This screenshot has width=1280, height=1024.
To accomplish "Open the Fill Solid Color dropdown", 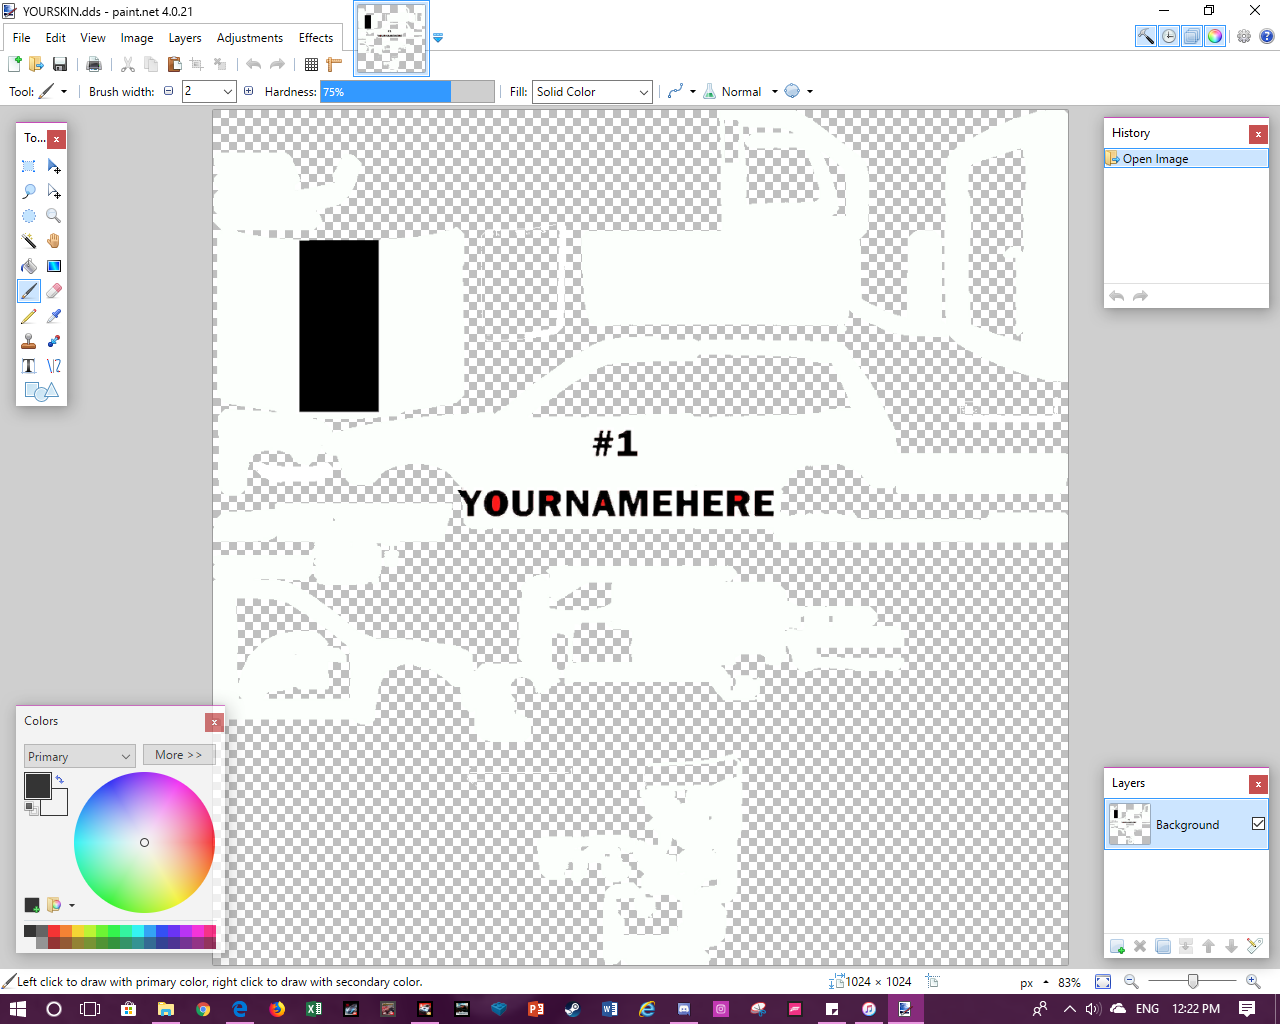I will point(592,91).
